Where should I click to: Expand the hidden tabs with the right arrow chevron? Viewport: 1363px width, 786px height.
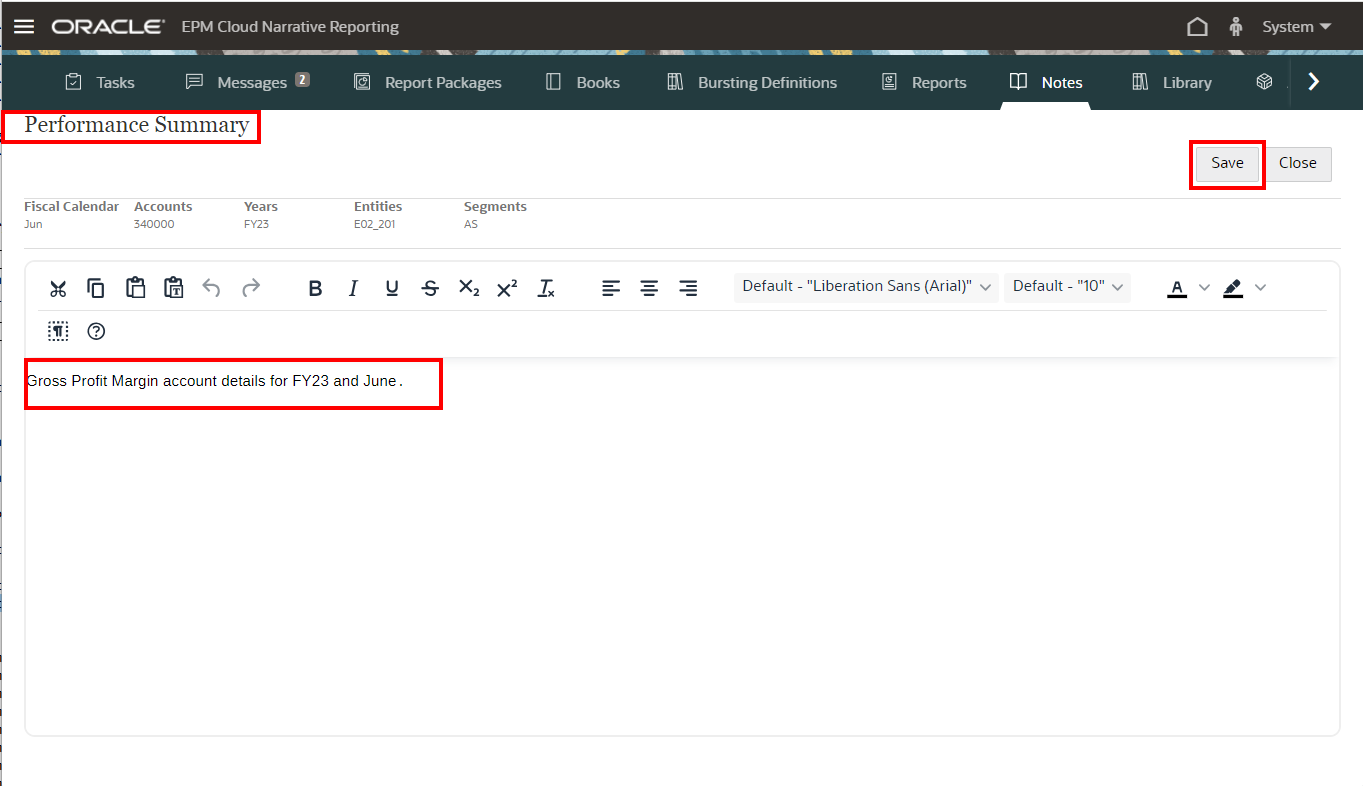coord(1313,81)
